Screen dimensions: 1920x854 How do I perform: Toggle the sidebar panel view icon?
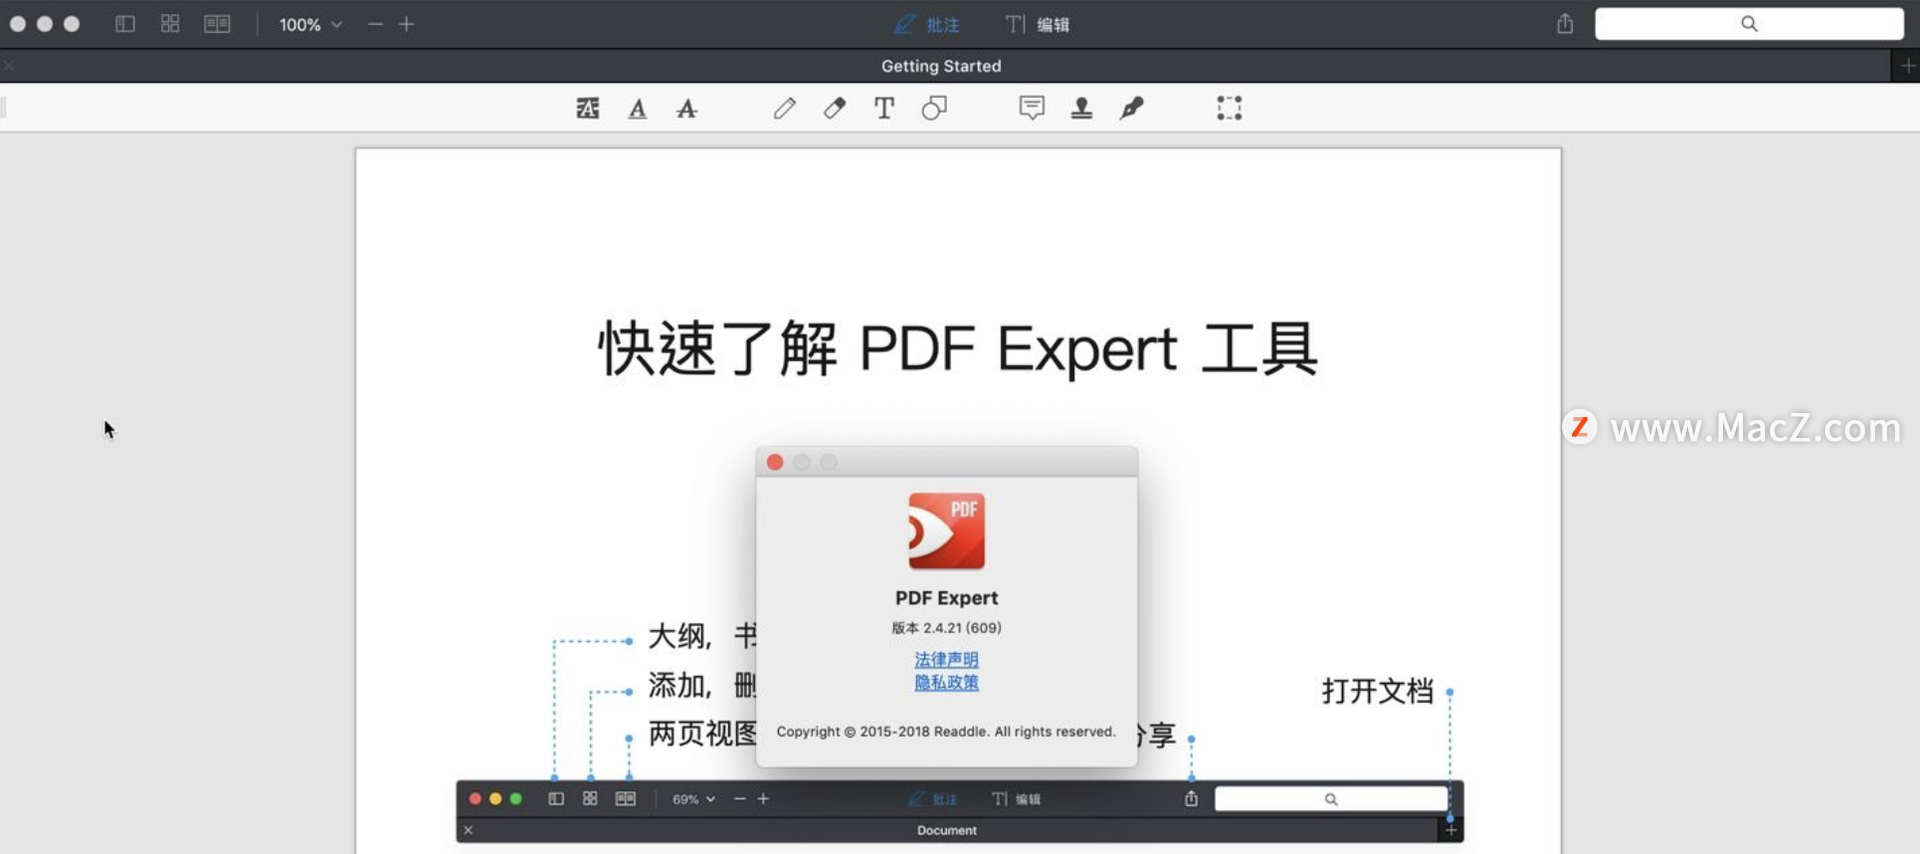pyautogui.click(x=125, y=24)
